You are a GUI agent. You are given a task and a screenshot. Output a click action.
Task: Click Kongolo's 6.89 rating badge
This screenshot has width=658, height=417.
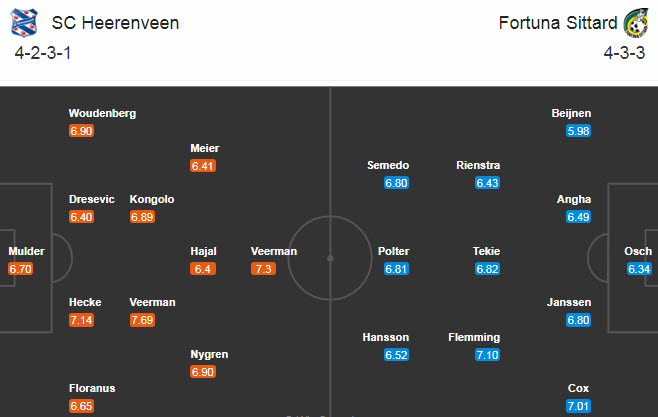[141, 216]
